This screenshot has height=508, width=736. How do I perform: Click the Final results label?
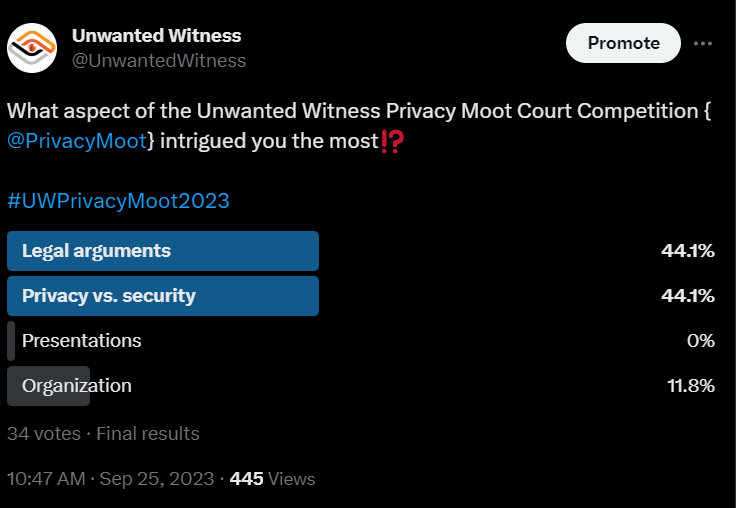(x=148, y=434)
